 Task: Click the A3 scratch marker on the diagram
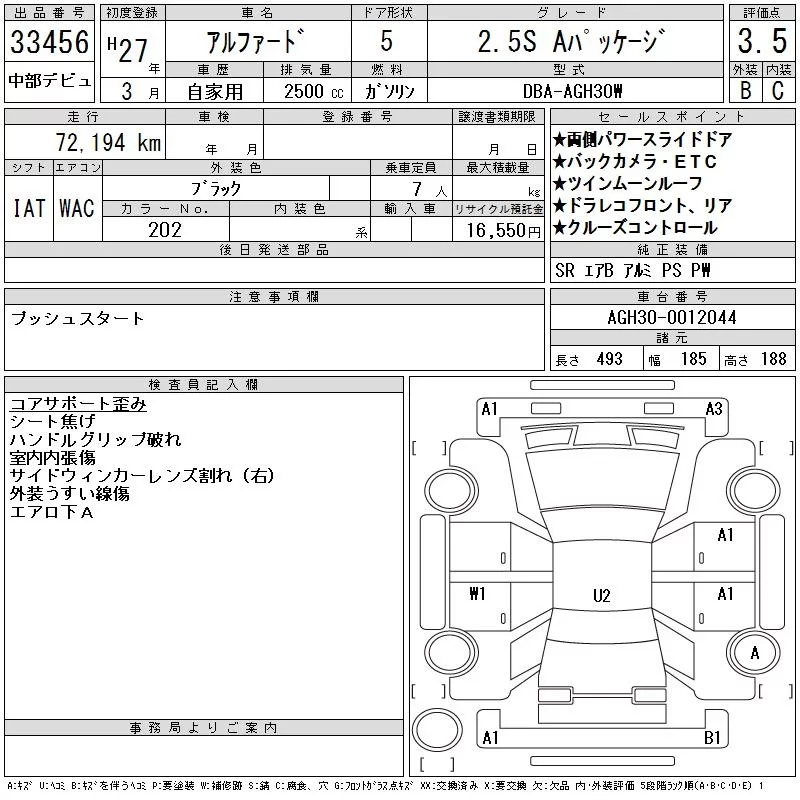click(714, 408)
